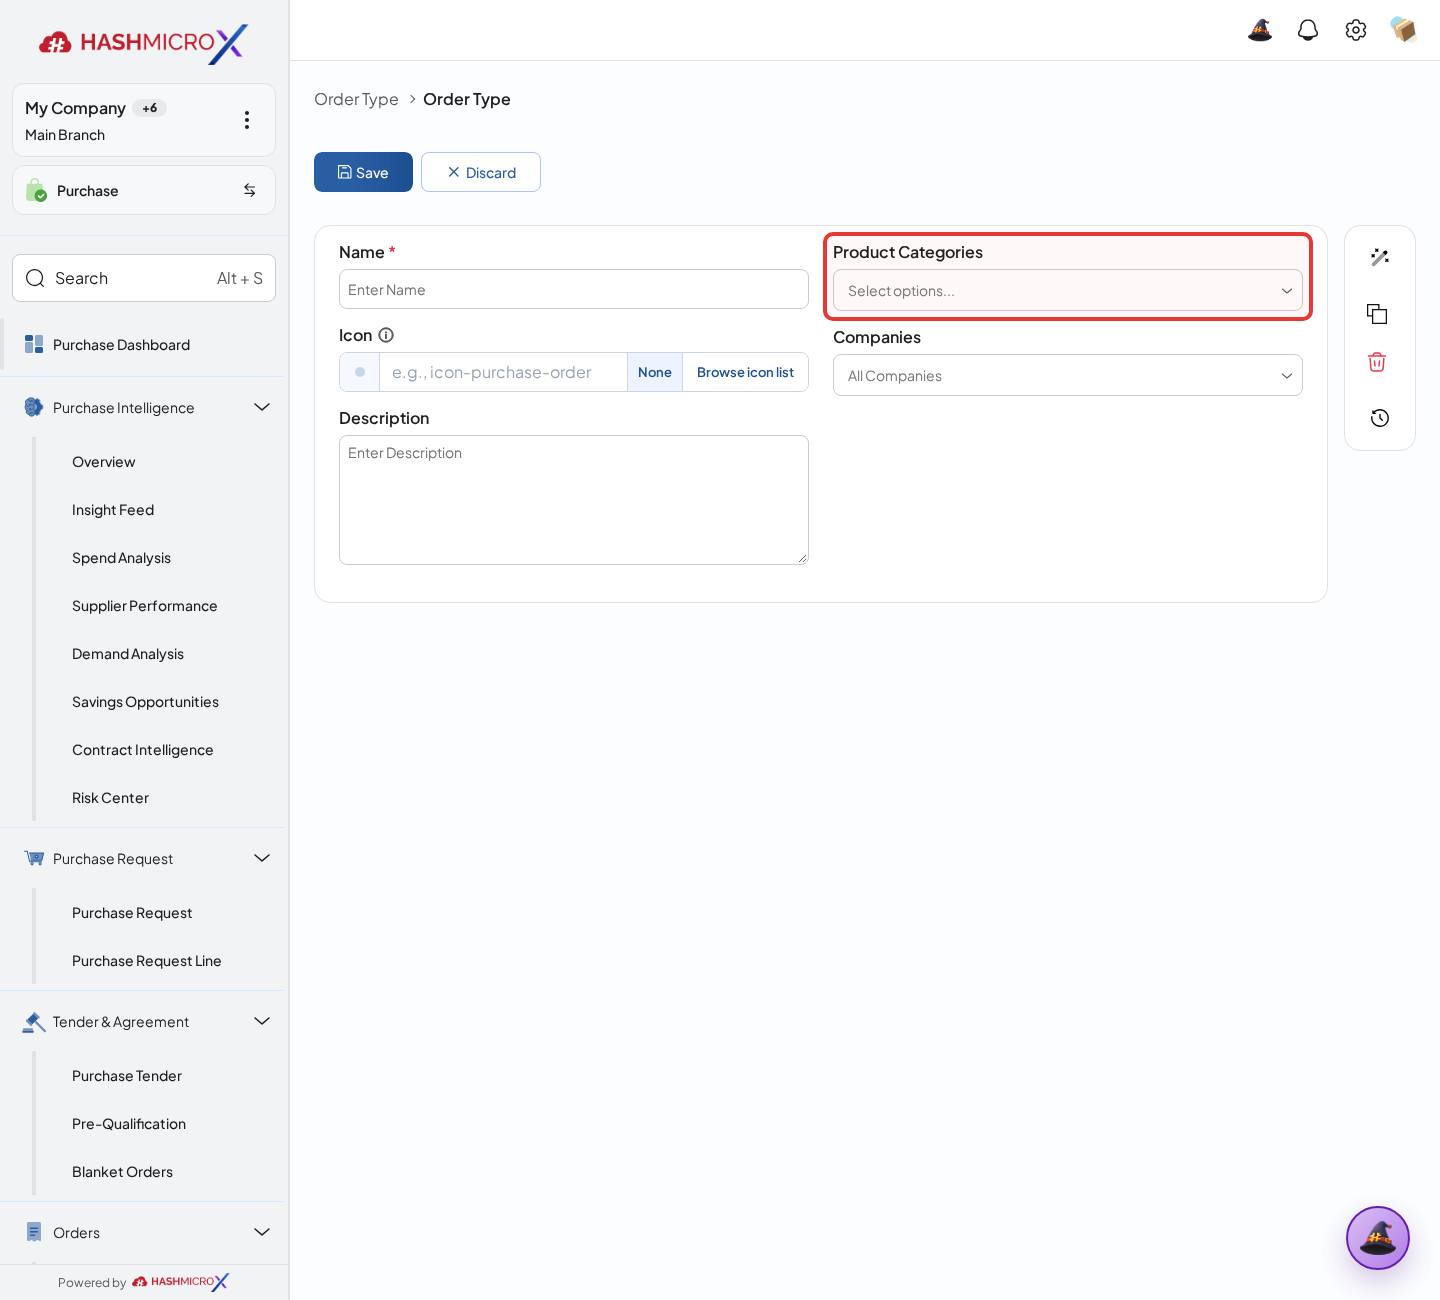
Task: Collapse the Purchase Intelligence section chevron
Action: point(262,407)
